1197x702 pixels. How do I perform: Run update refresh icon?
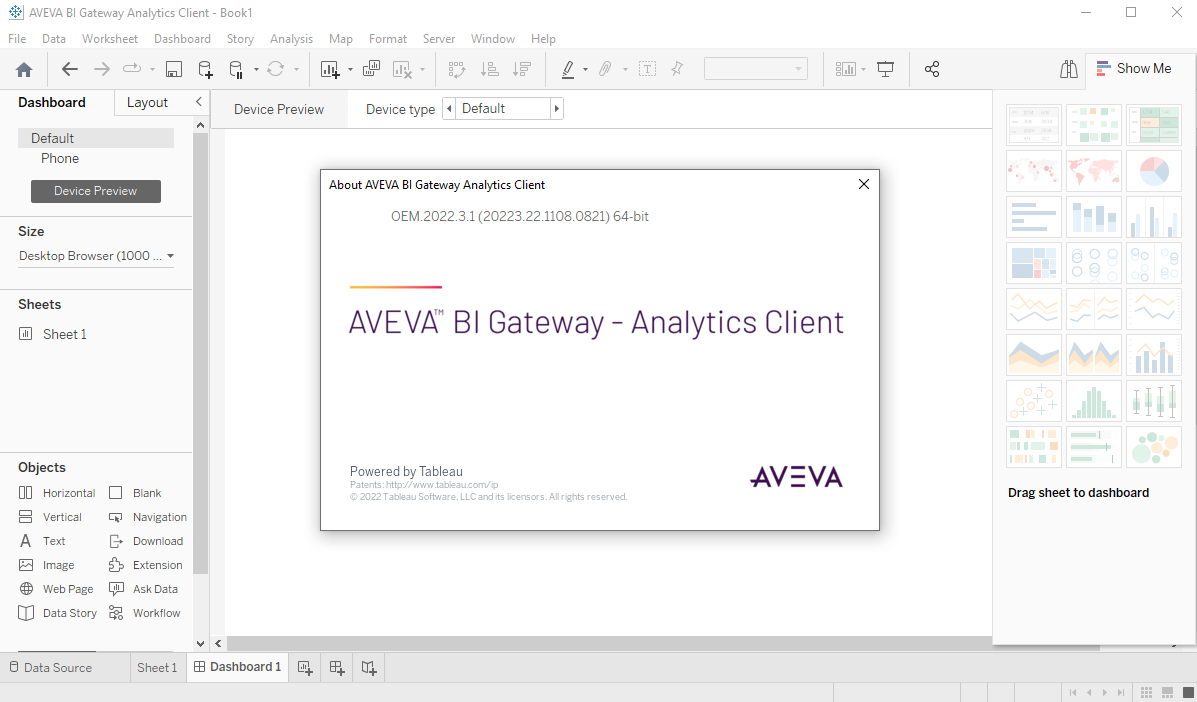[276, 69]
